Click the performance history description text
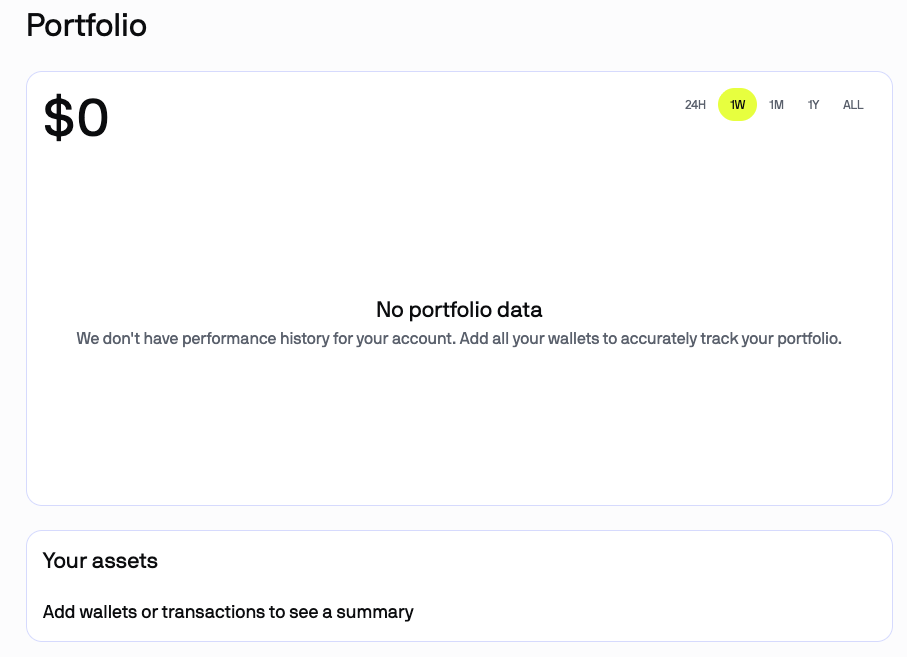907x657 pixels. coord(459,338)
